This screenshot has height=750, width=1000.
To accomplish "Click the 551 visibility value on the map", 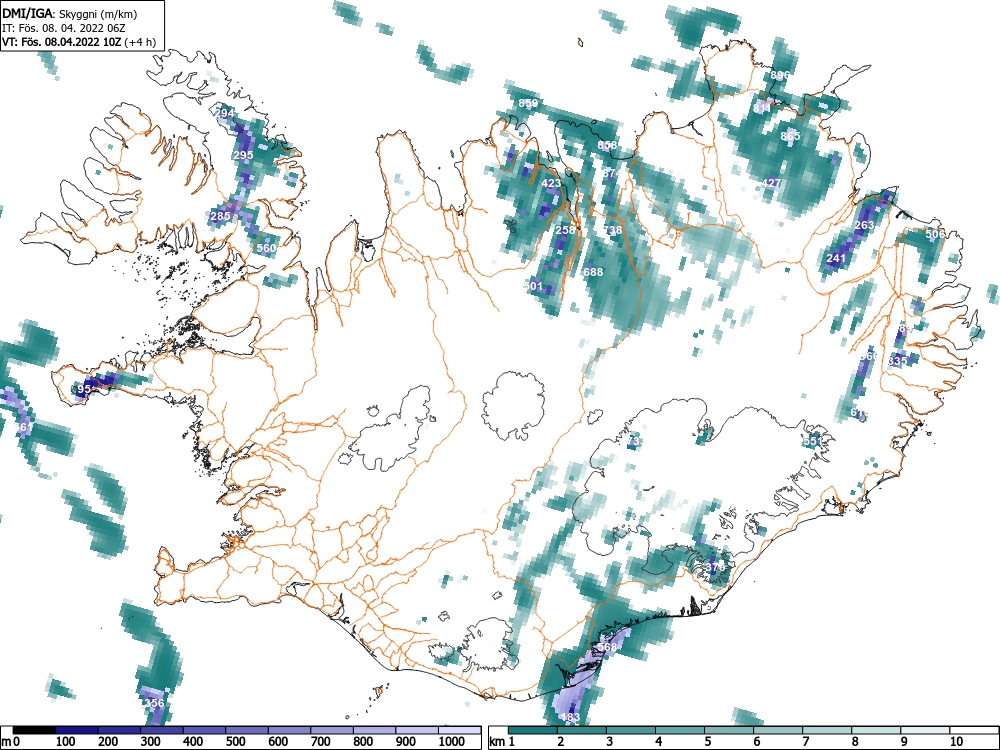I will 812,441.
